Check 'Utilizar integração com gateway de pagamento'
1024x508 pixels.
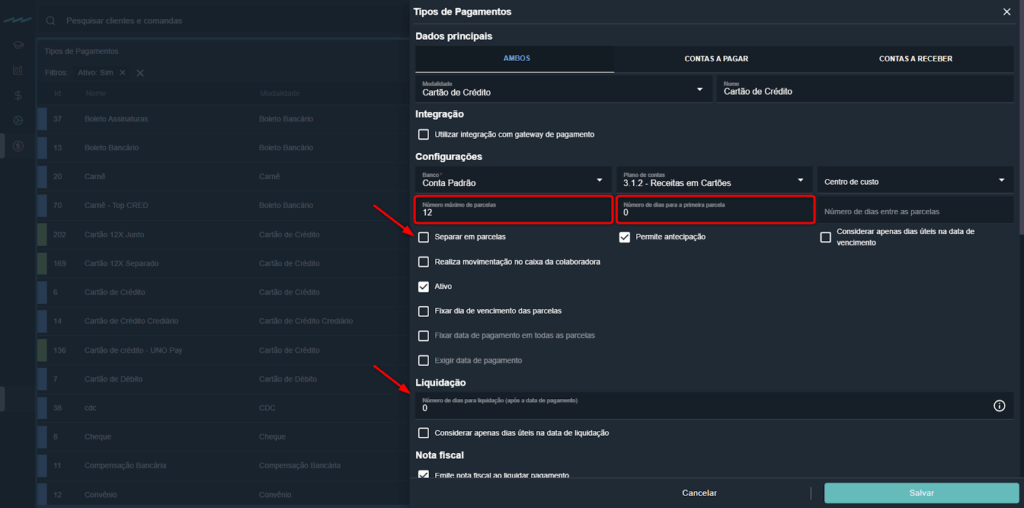(x=424, y=134)
